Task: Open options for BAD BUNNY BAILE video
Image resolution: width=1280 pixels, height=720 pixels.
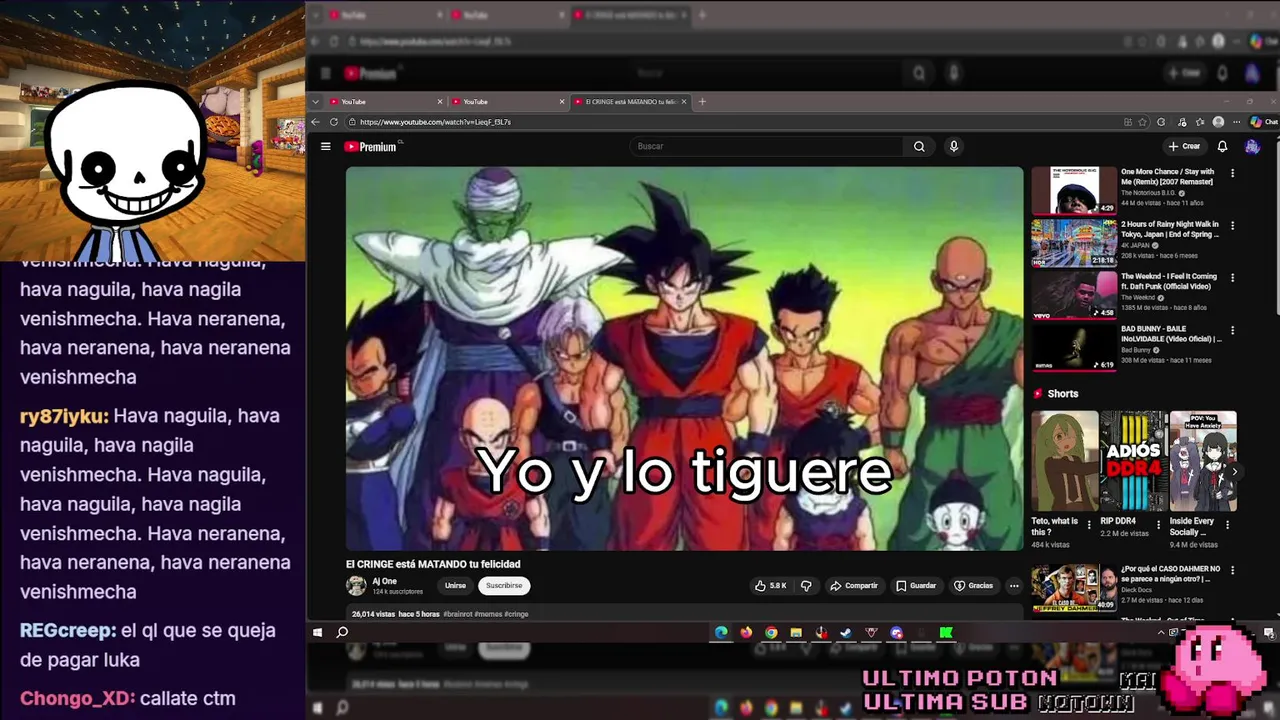Action: pos(1232,329)
